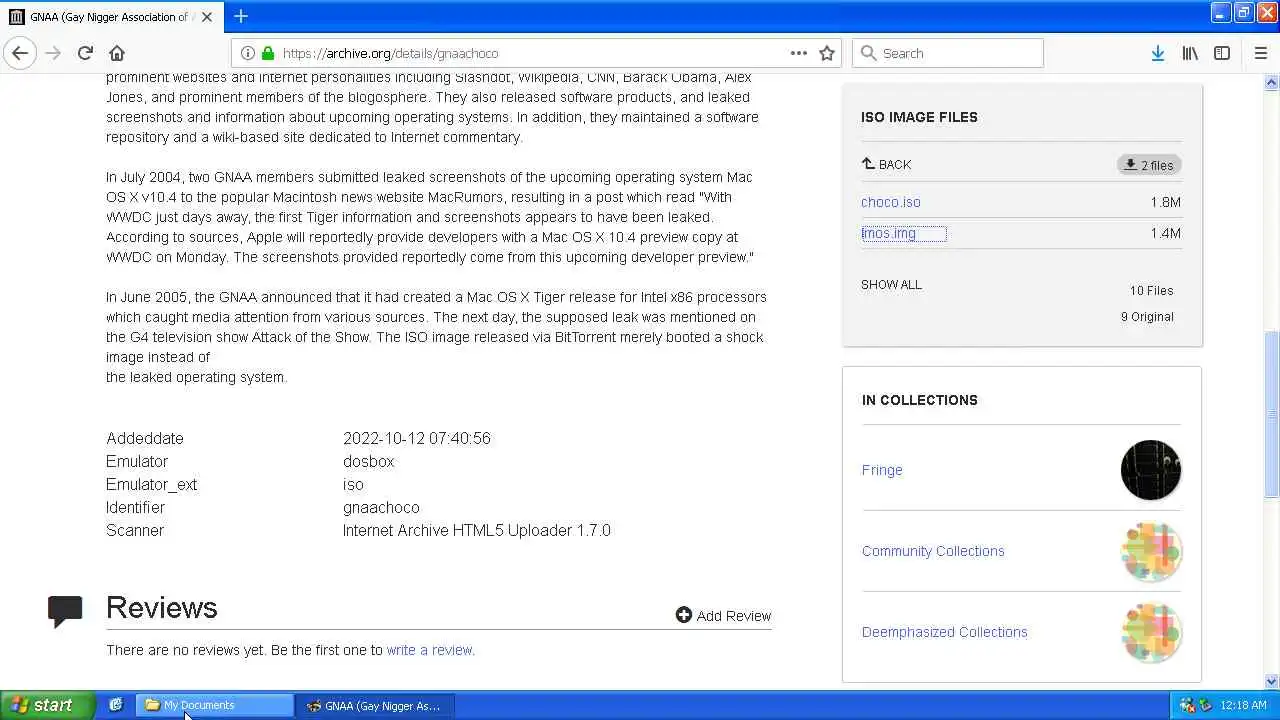Click the Add Review text

coord(734,616)
